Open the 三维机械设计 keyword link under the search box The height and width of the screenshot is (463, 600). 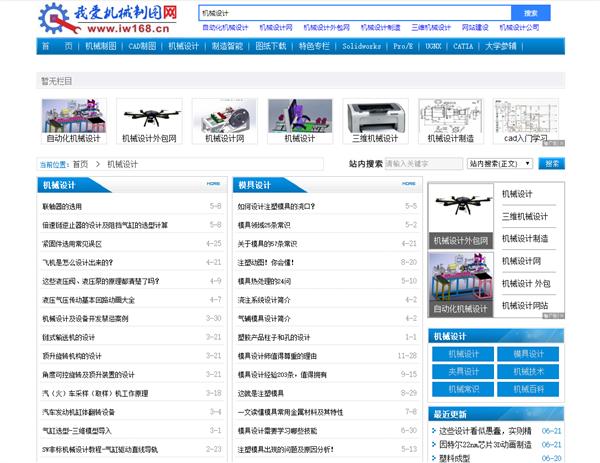(x=431, y=28)
